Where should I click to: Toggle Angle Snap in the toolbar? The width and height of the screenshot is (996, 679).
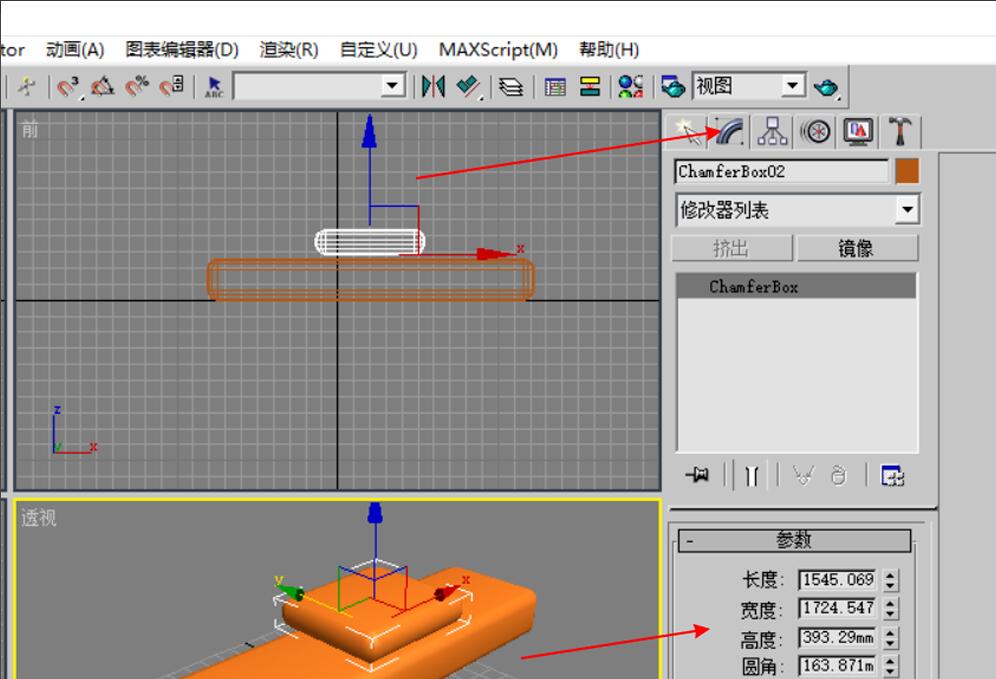(x=102, y=87)
